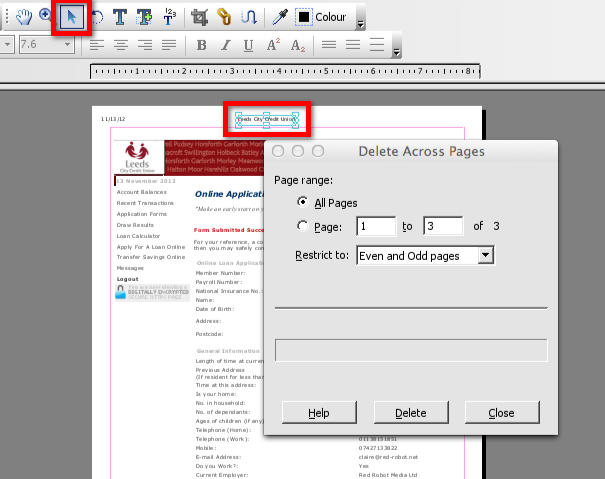Click the black Colour swatch

[303, 17]
